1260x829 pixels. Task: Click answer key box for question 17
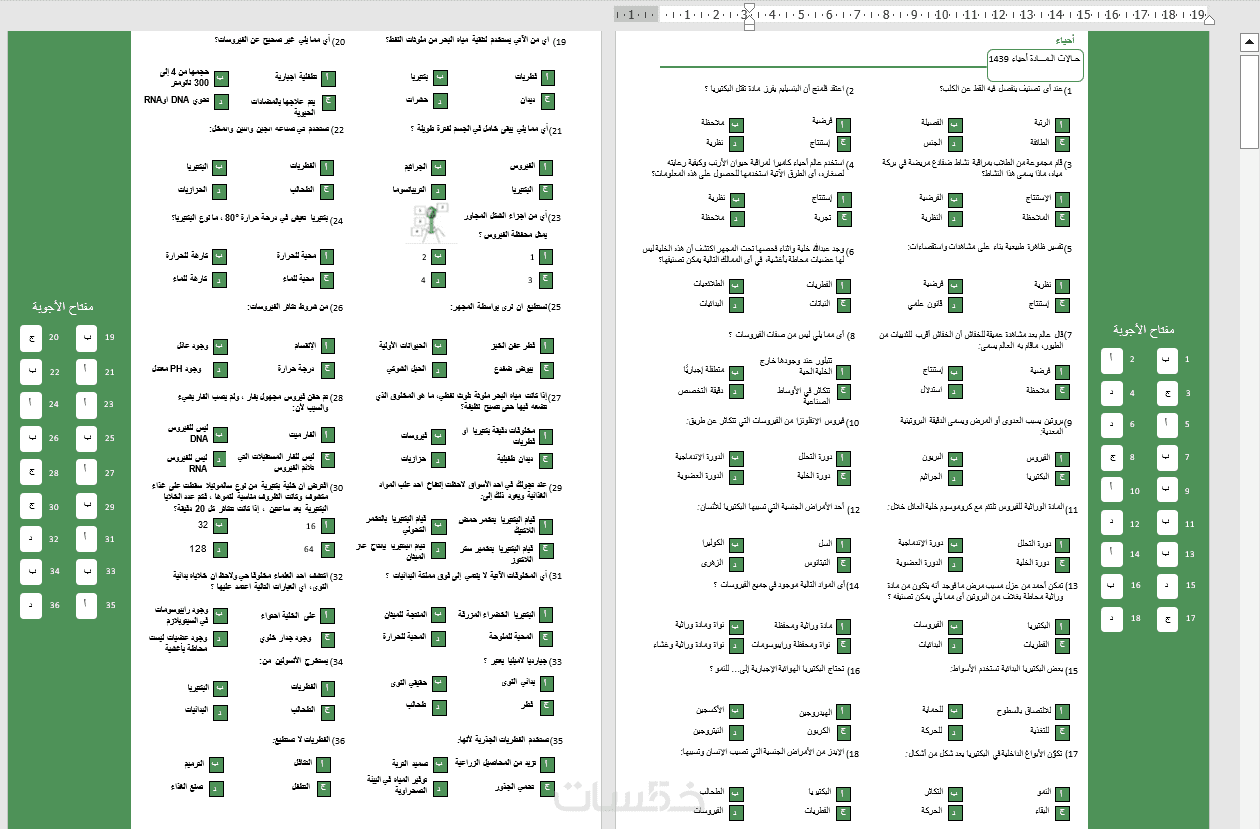[x=1167, y=619]
